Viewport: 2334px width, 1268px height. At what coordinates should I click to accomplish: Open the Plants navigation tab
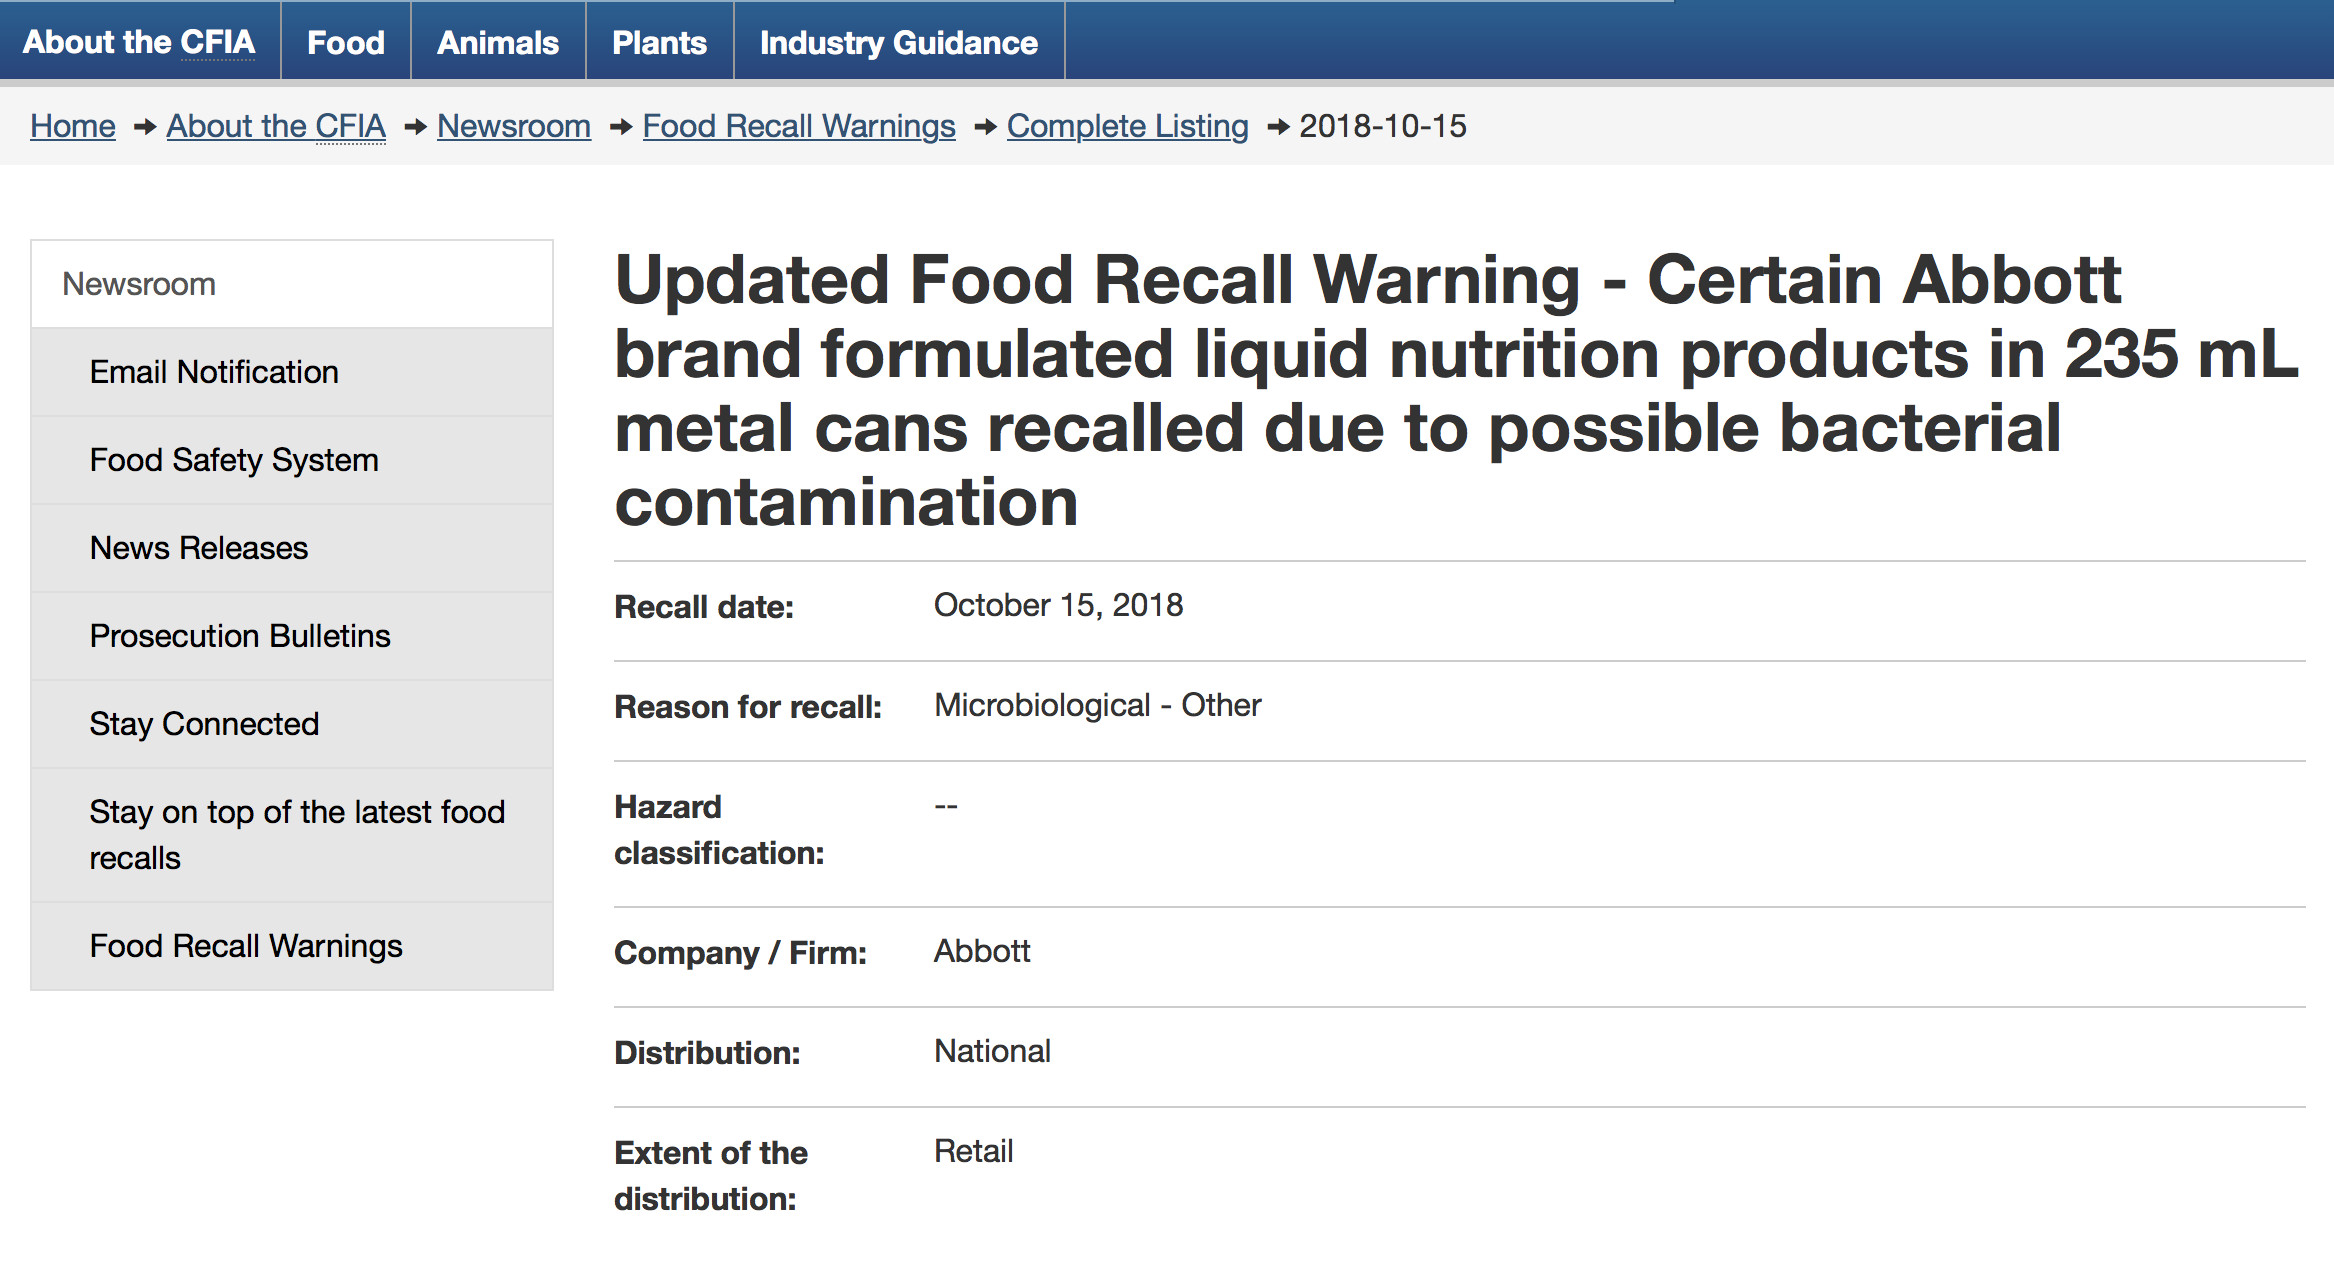pyautogui.click(x=660, y=42)
